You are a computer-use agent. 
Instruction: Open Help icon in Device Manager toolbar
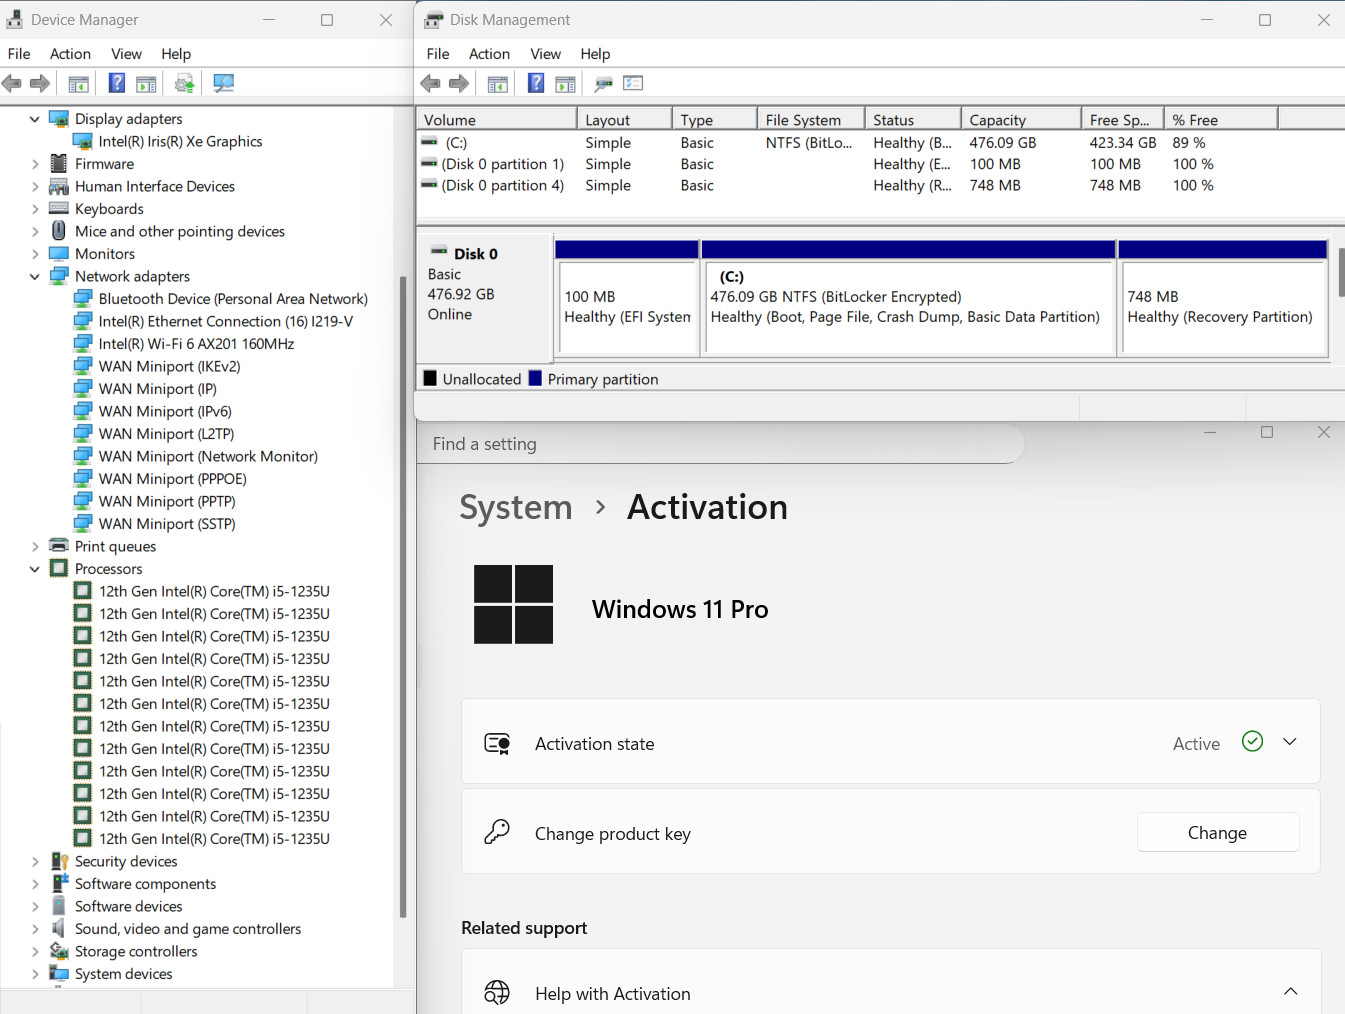coord(117,83)
